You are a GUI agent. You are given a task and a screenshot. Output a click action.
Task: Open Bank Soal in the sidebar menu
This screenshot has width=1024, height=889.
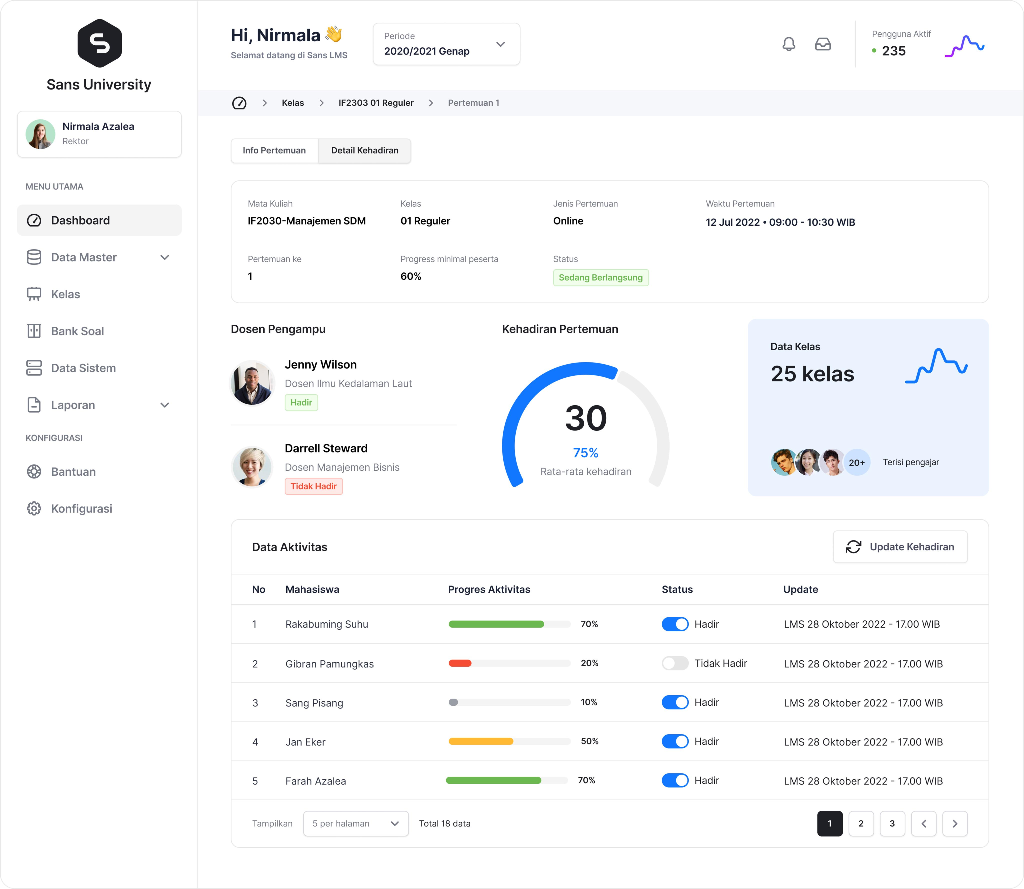tap(99, 331)
